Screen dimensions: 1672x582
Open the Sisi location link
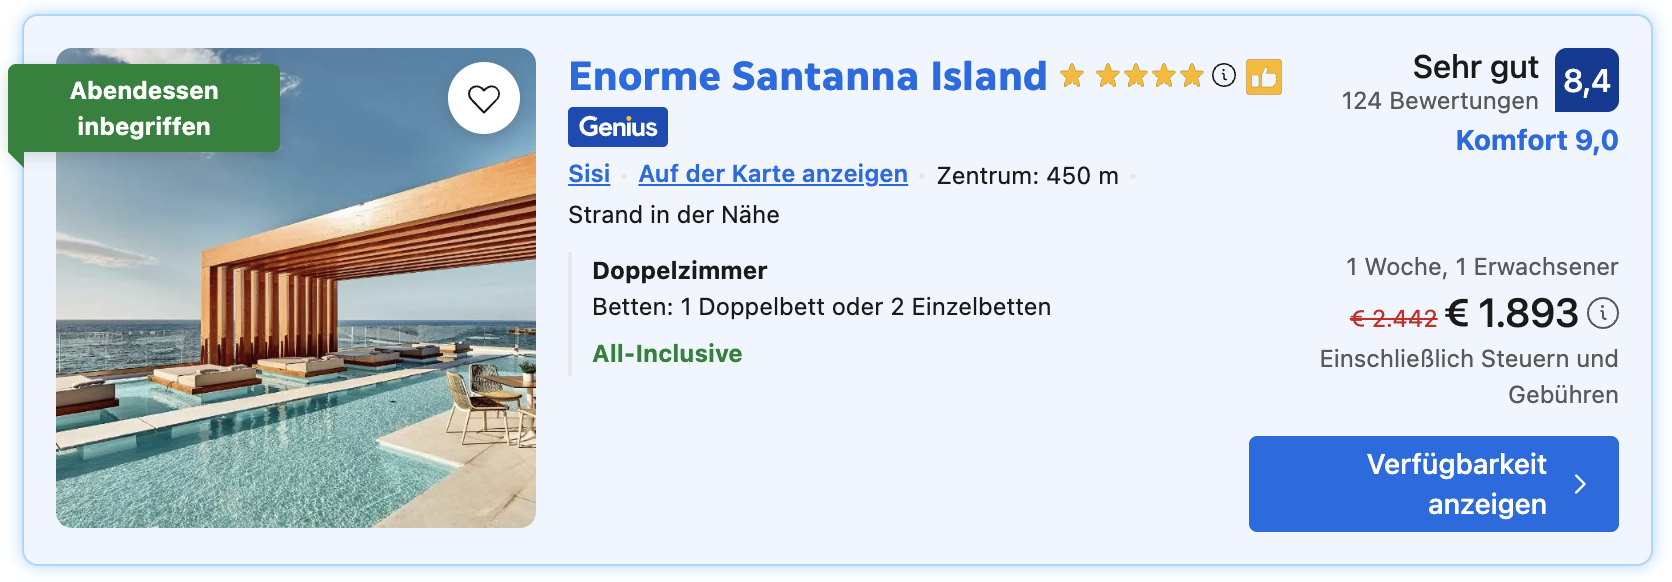[589, 174]
